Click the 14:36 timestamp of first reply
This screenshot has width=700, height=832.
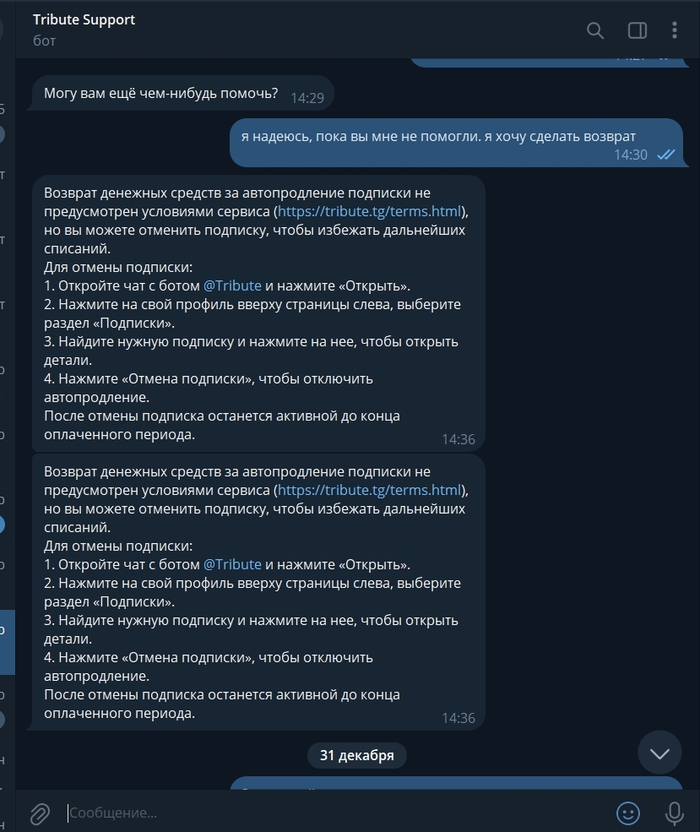click(x=459, y=439)
